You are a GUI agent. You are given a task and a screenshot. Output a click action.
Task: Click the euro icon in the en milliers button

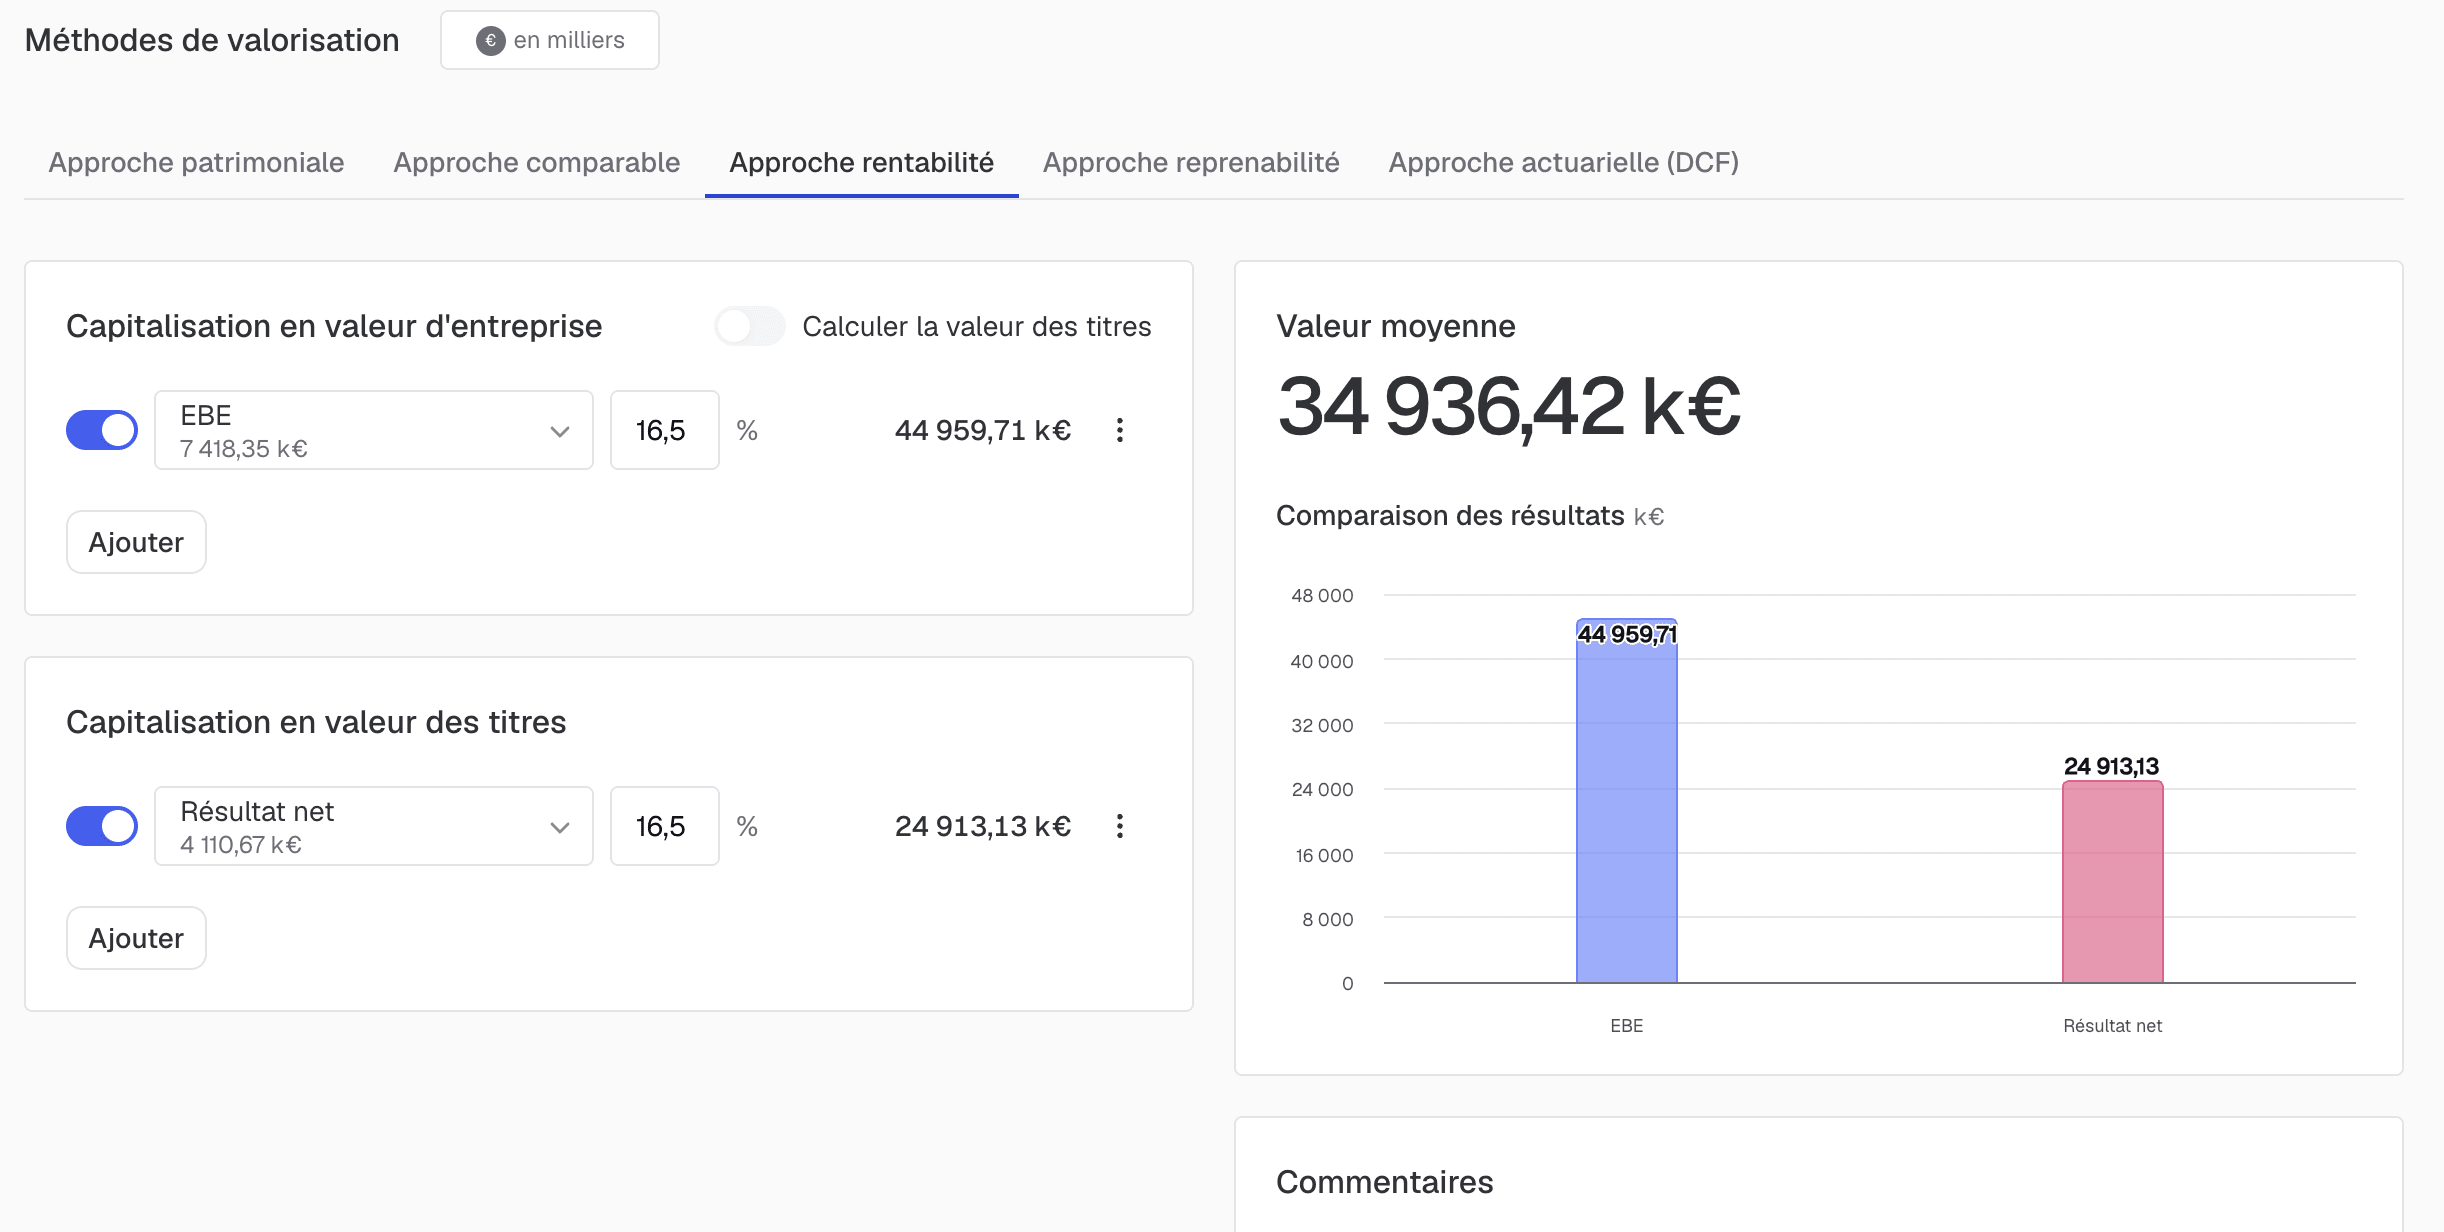pyautogui.click(x=490, y=41)
